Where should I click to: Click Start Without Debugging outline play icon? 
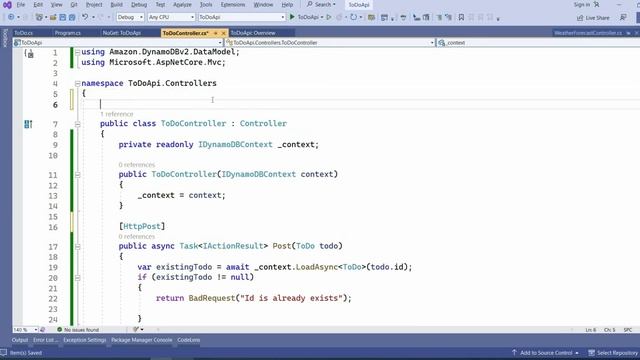click(x=329, y=17)
